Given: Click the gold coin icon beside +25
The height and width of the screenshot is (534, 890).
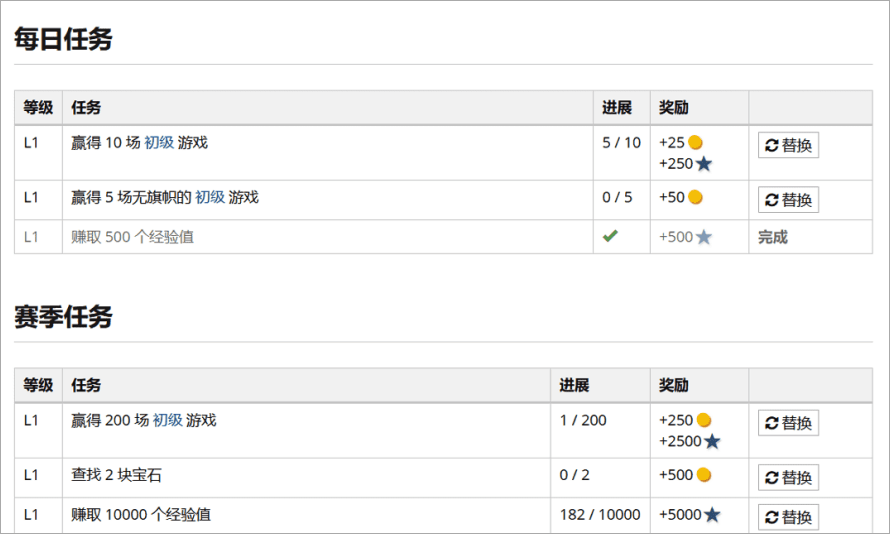Looking at the screenshot, I should (x=695, y=142).
